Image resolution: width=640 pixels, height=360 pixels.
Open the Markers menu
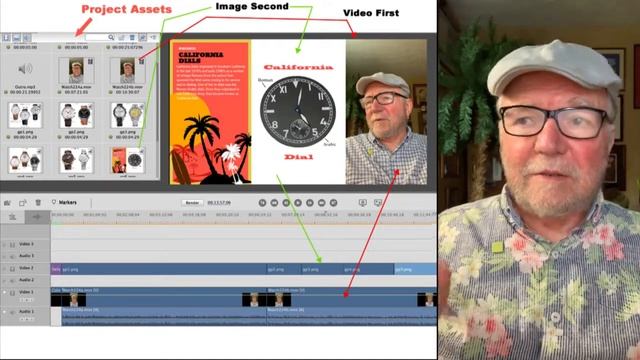point(64,202)
